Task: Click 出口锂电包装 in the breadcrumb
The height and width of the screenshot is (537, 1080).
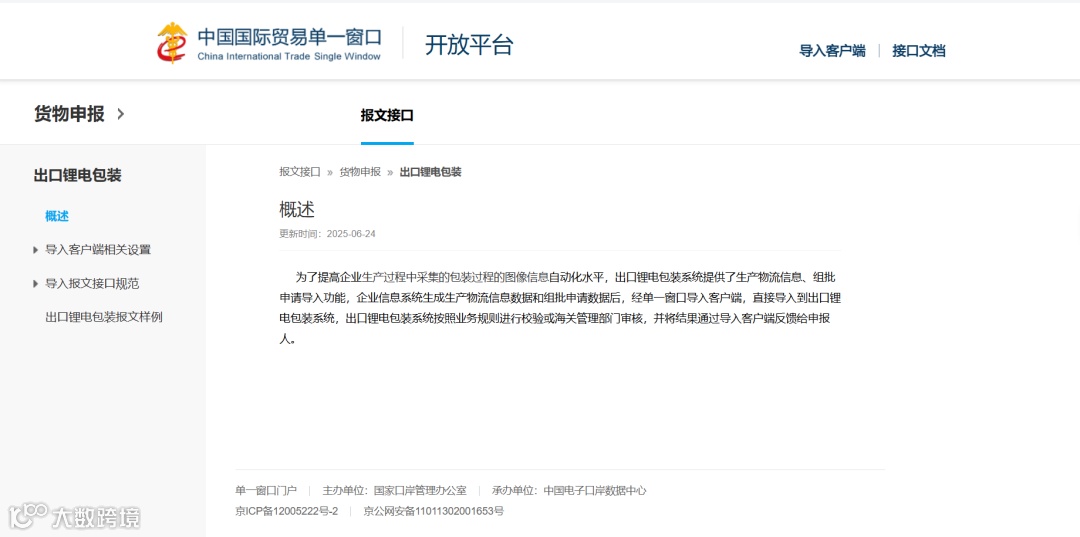Action: point(430,172)
